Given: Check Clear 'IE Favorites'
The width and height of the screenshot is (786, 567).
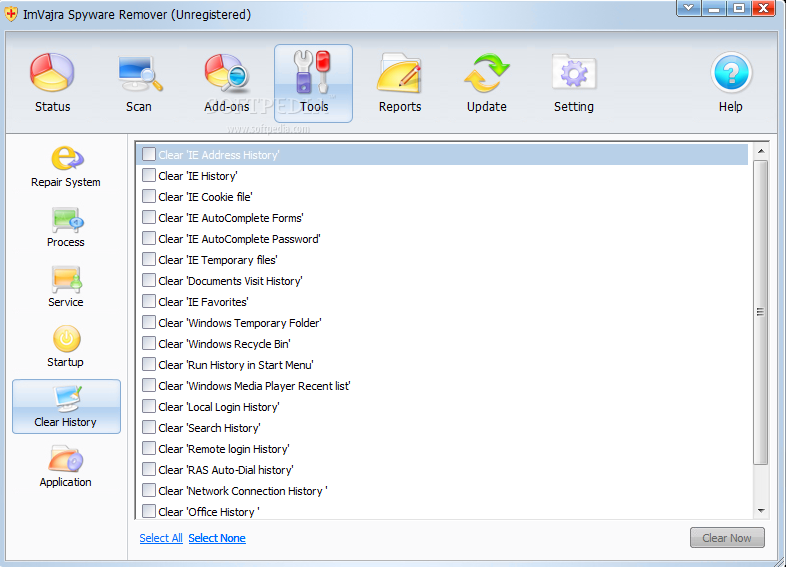Looking at the screenshot, I should 148,301.
